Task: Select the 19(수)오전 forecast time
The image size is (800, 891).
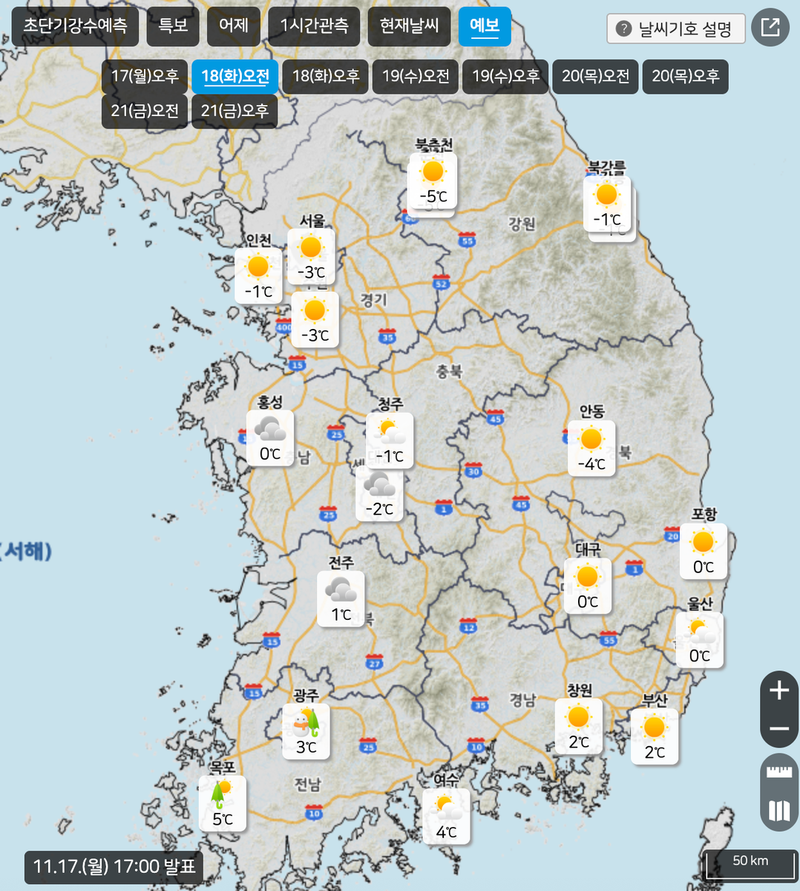Action: pos(416,76)
